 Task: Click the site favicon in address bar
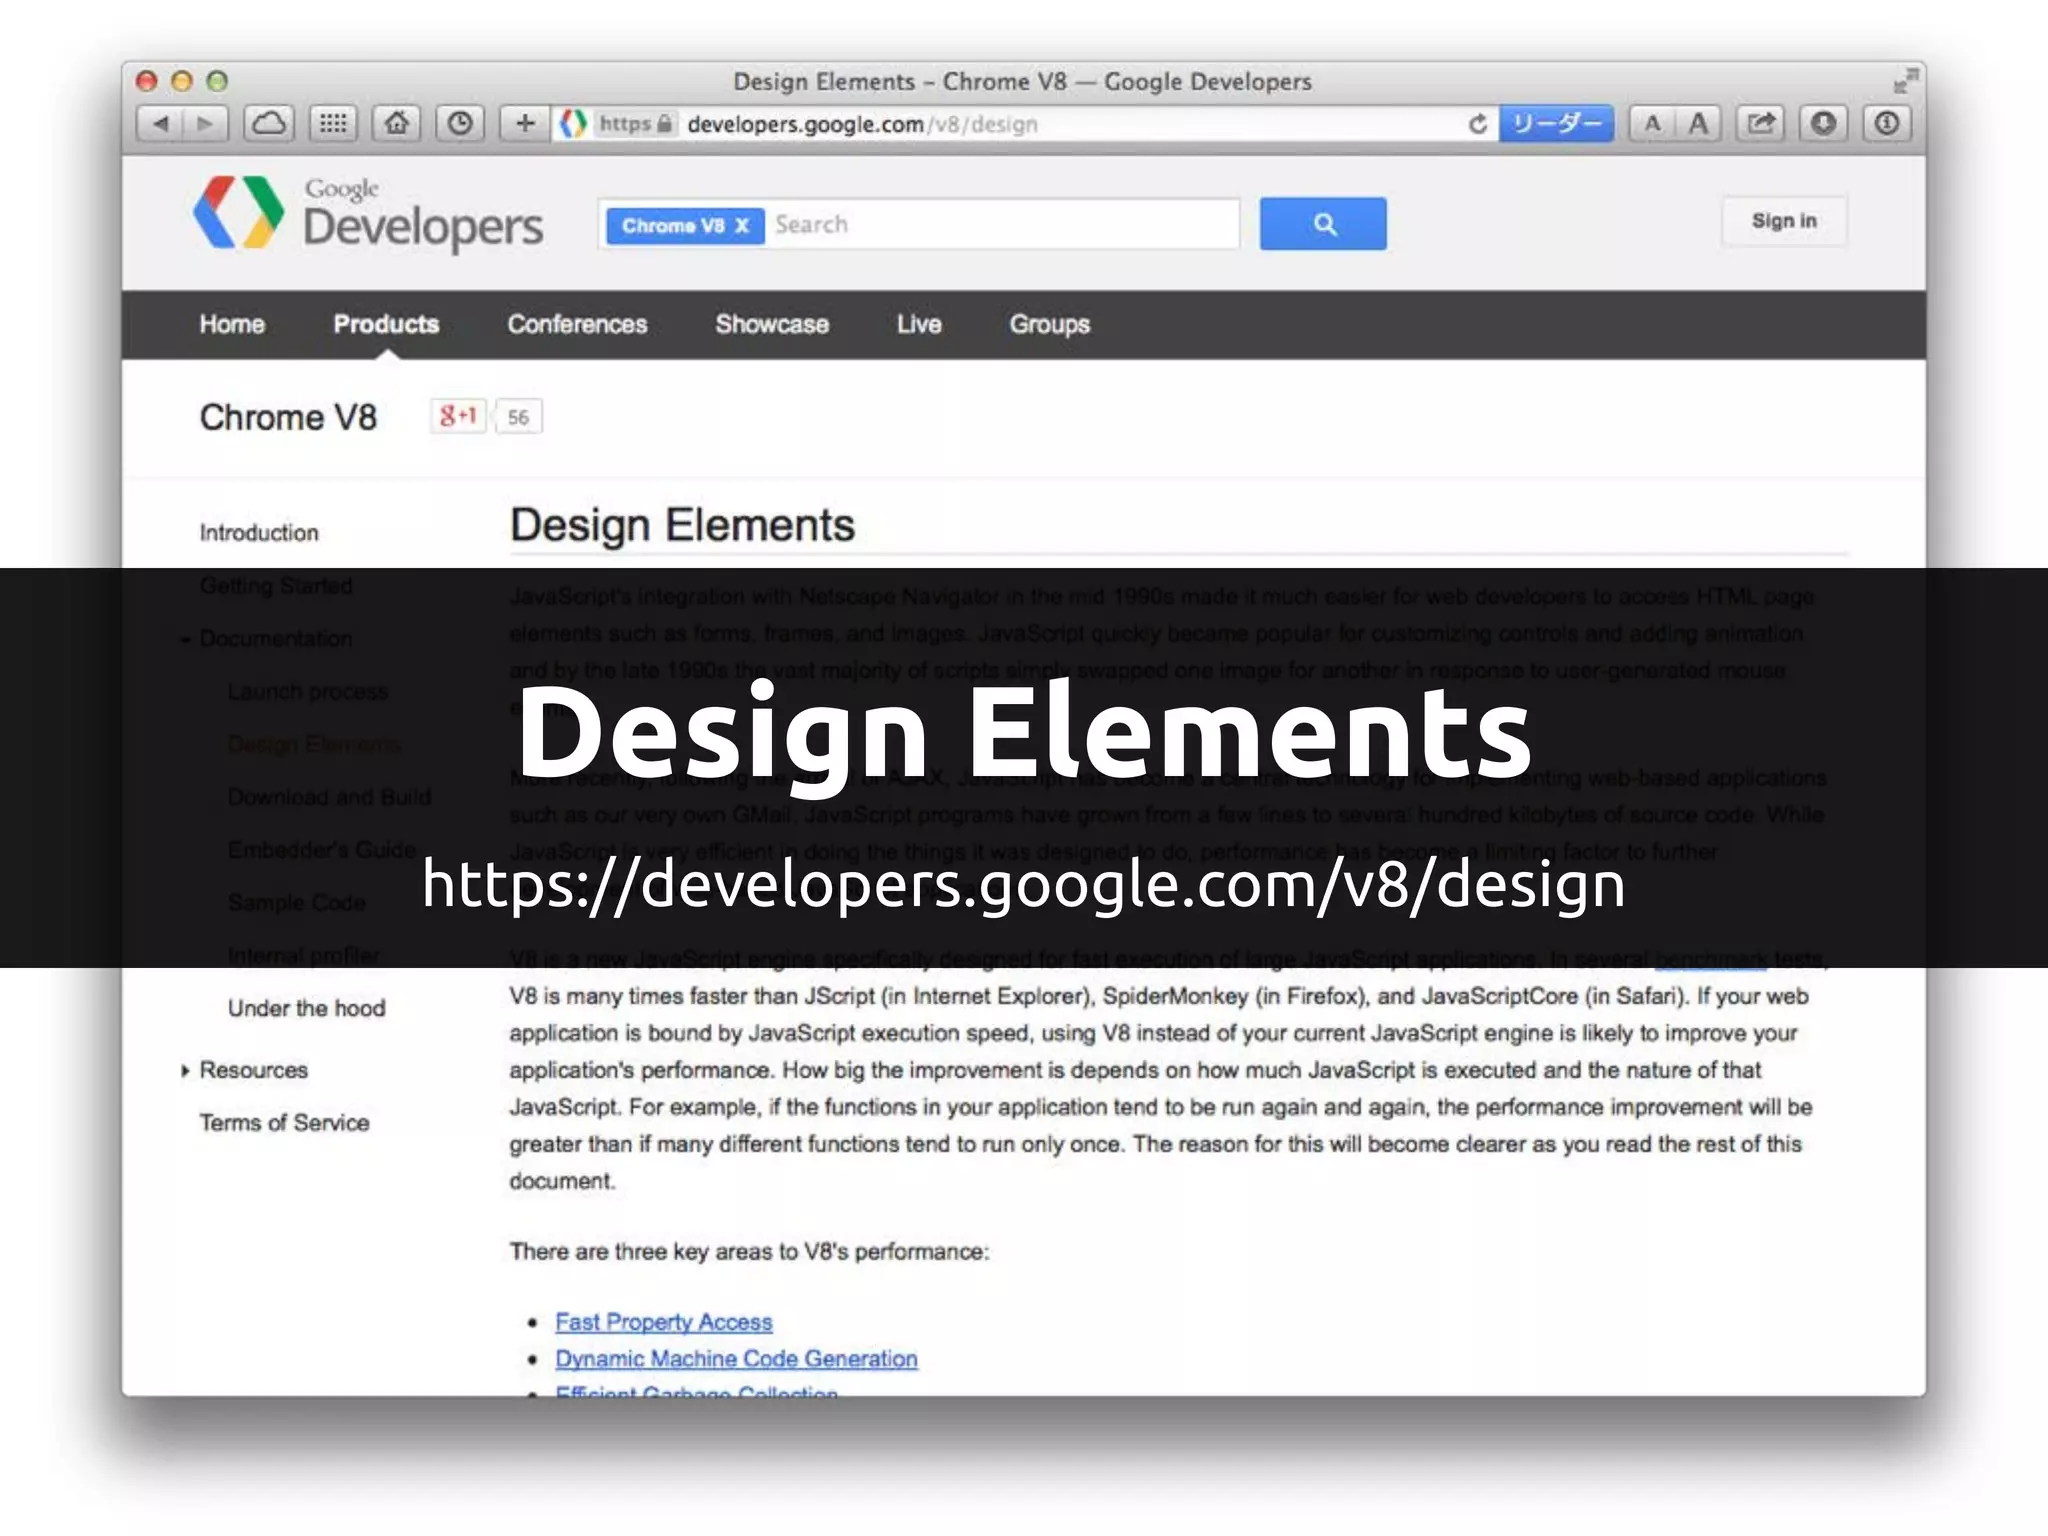coord(573,124)
